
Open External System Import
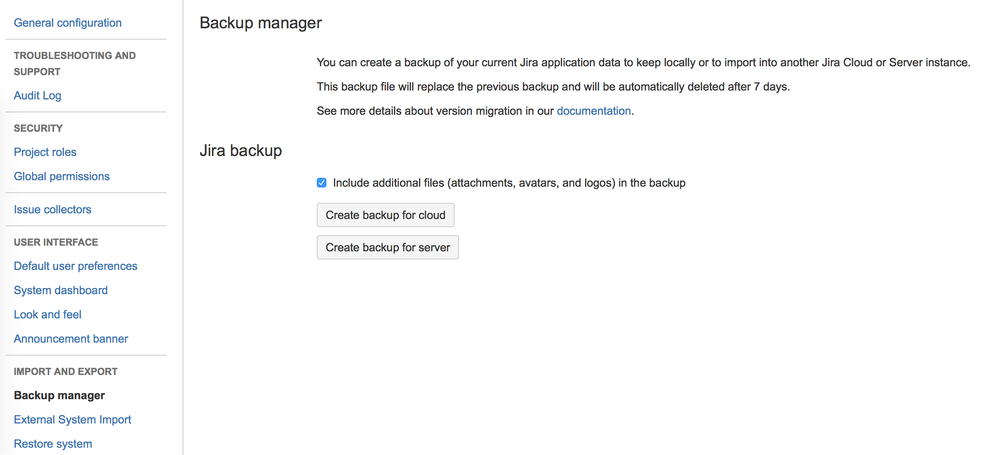(x=73, y=419)
